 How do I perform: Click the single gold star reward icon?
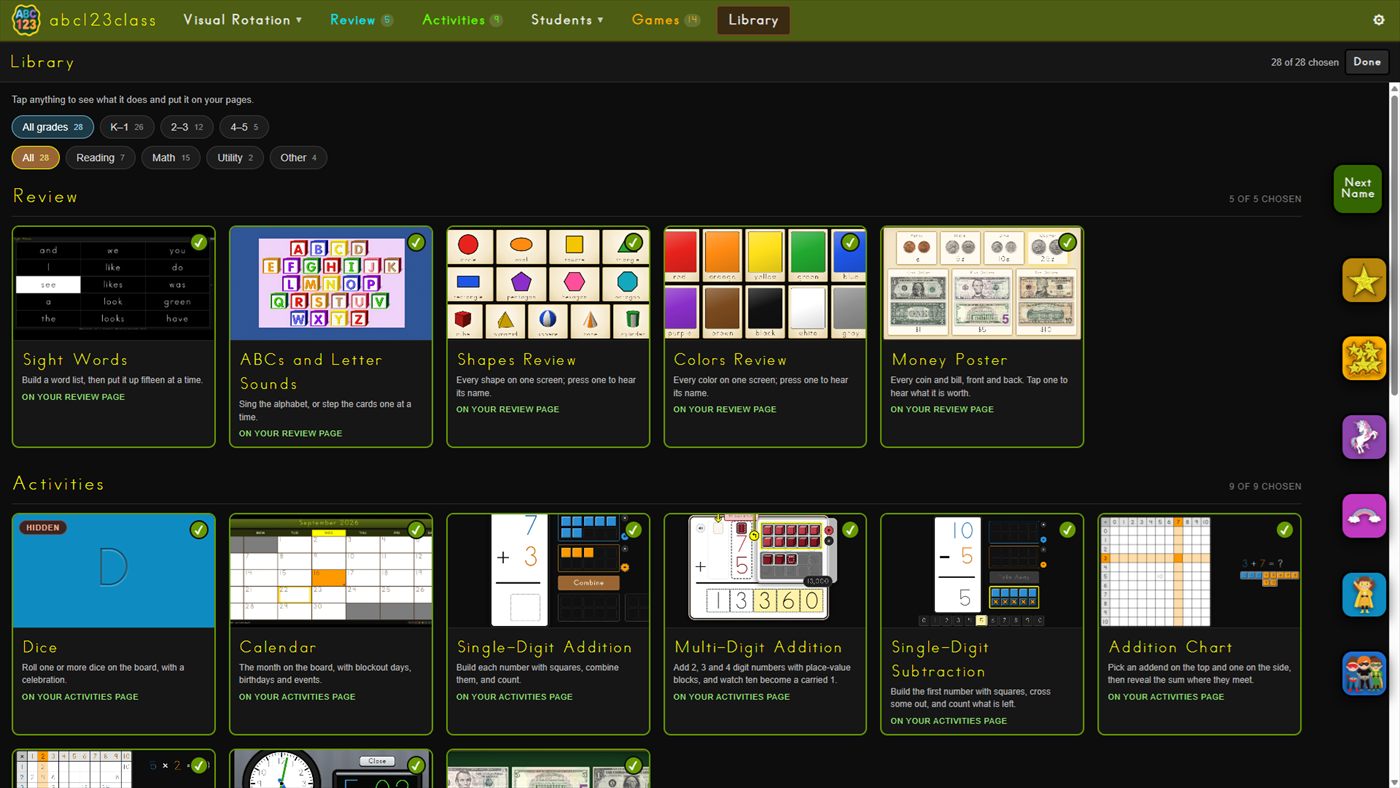1364,280
